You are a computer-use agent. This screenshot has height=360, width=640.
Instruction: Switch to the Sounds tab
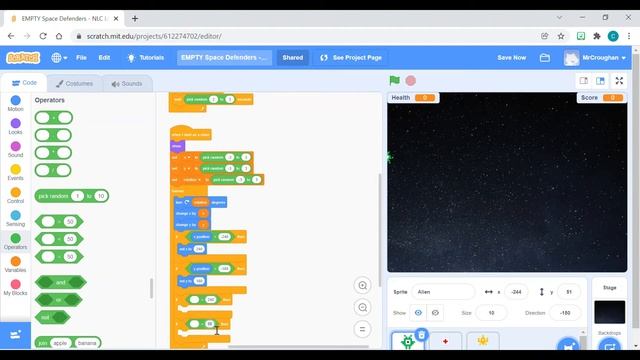127,84
